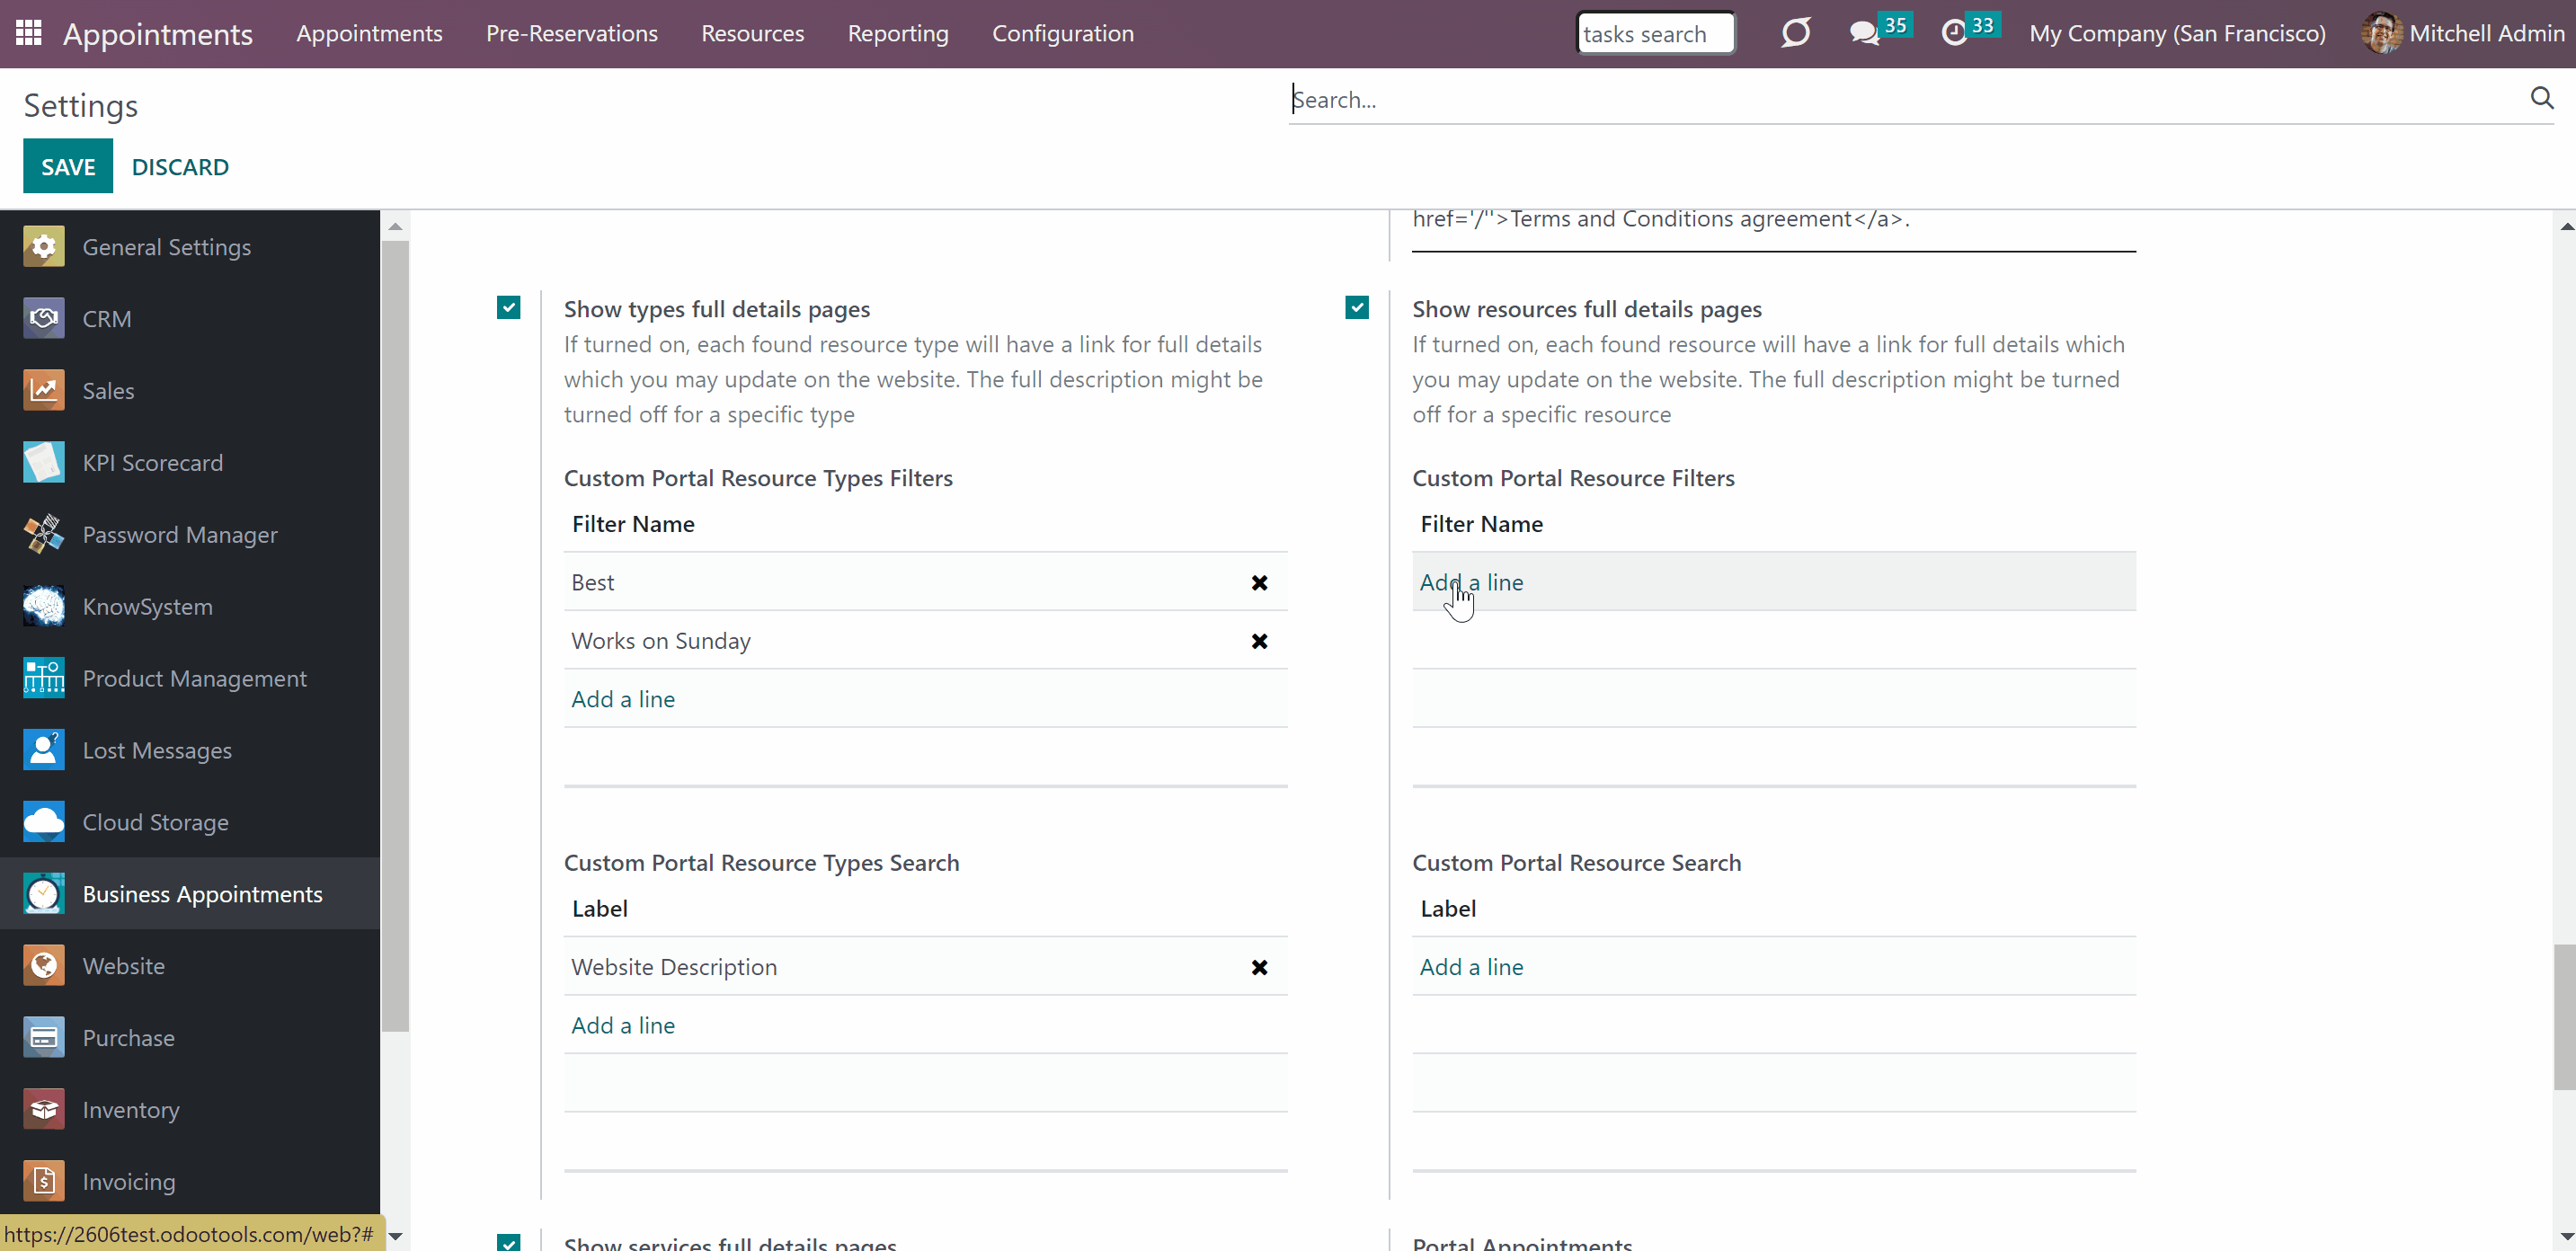Open the Resources menu

tap(753, 33)
